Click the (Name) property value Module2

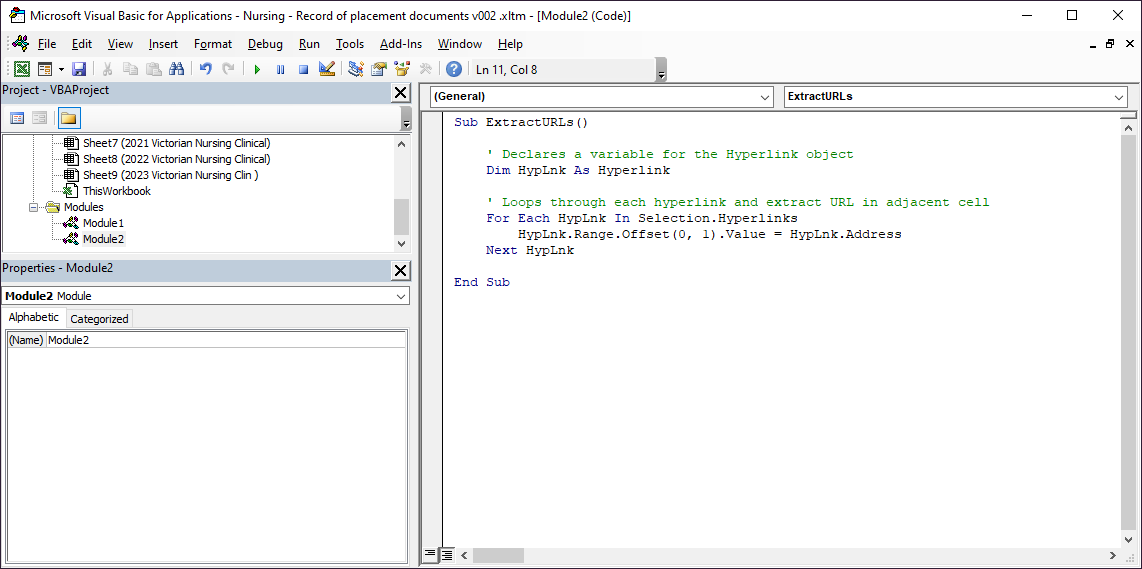[227, 340]
